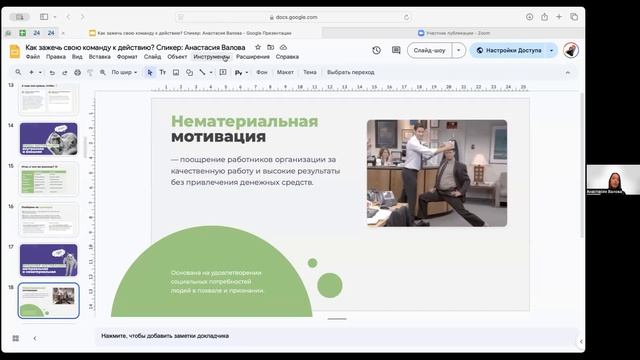Open the 'Объект' menu
Viewport: 640px width, 360px height.
pos(177,57)
